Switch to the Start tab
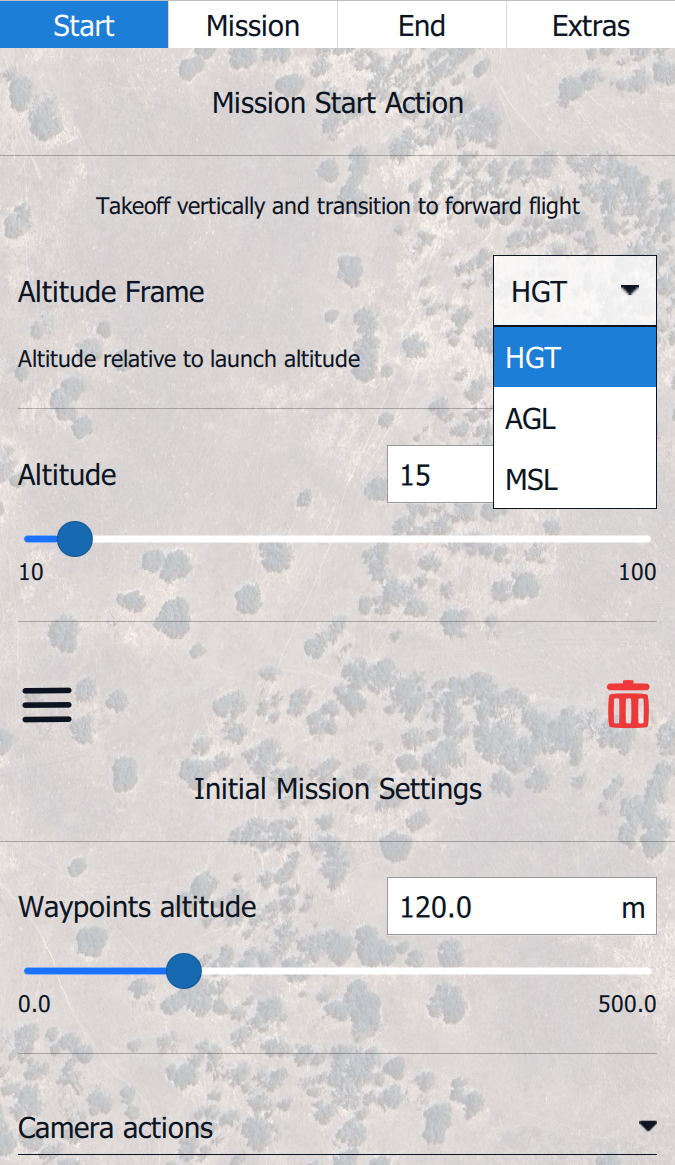 [84, 25]
